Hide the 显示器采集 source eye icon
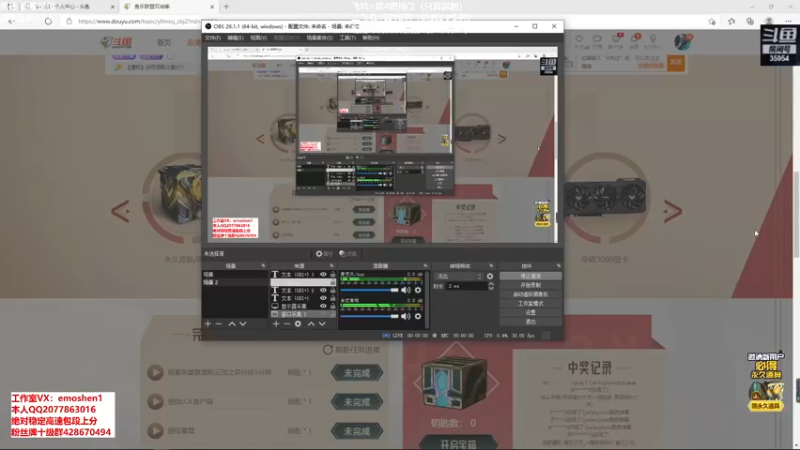Screen dimensions: 800x450 (323, 306)
